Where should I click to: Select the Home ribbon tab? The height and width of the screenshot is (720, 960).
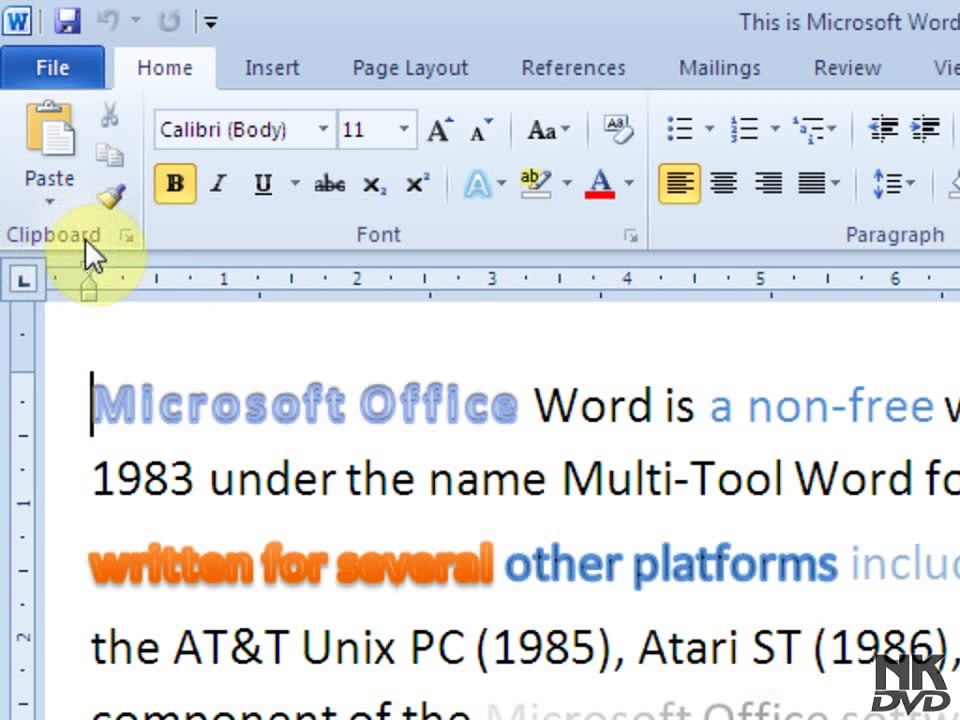tap(165, 67)
